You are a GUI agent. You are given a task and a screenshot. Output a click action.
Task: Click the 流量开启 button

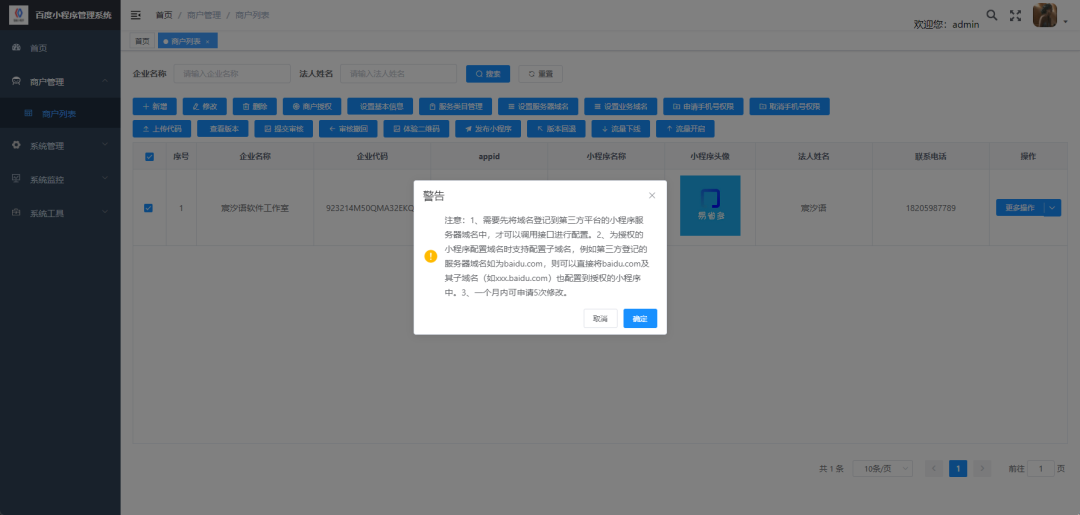tap(685, 129)
